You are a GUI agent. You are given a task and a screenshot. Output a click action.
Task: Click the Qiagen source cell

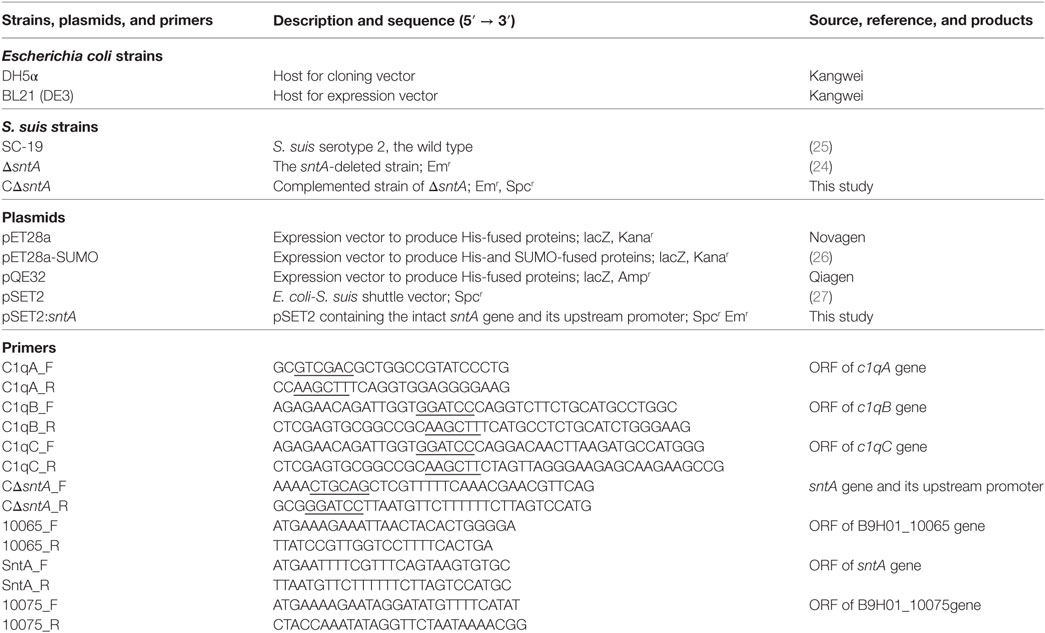click(x=831, y=277)
